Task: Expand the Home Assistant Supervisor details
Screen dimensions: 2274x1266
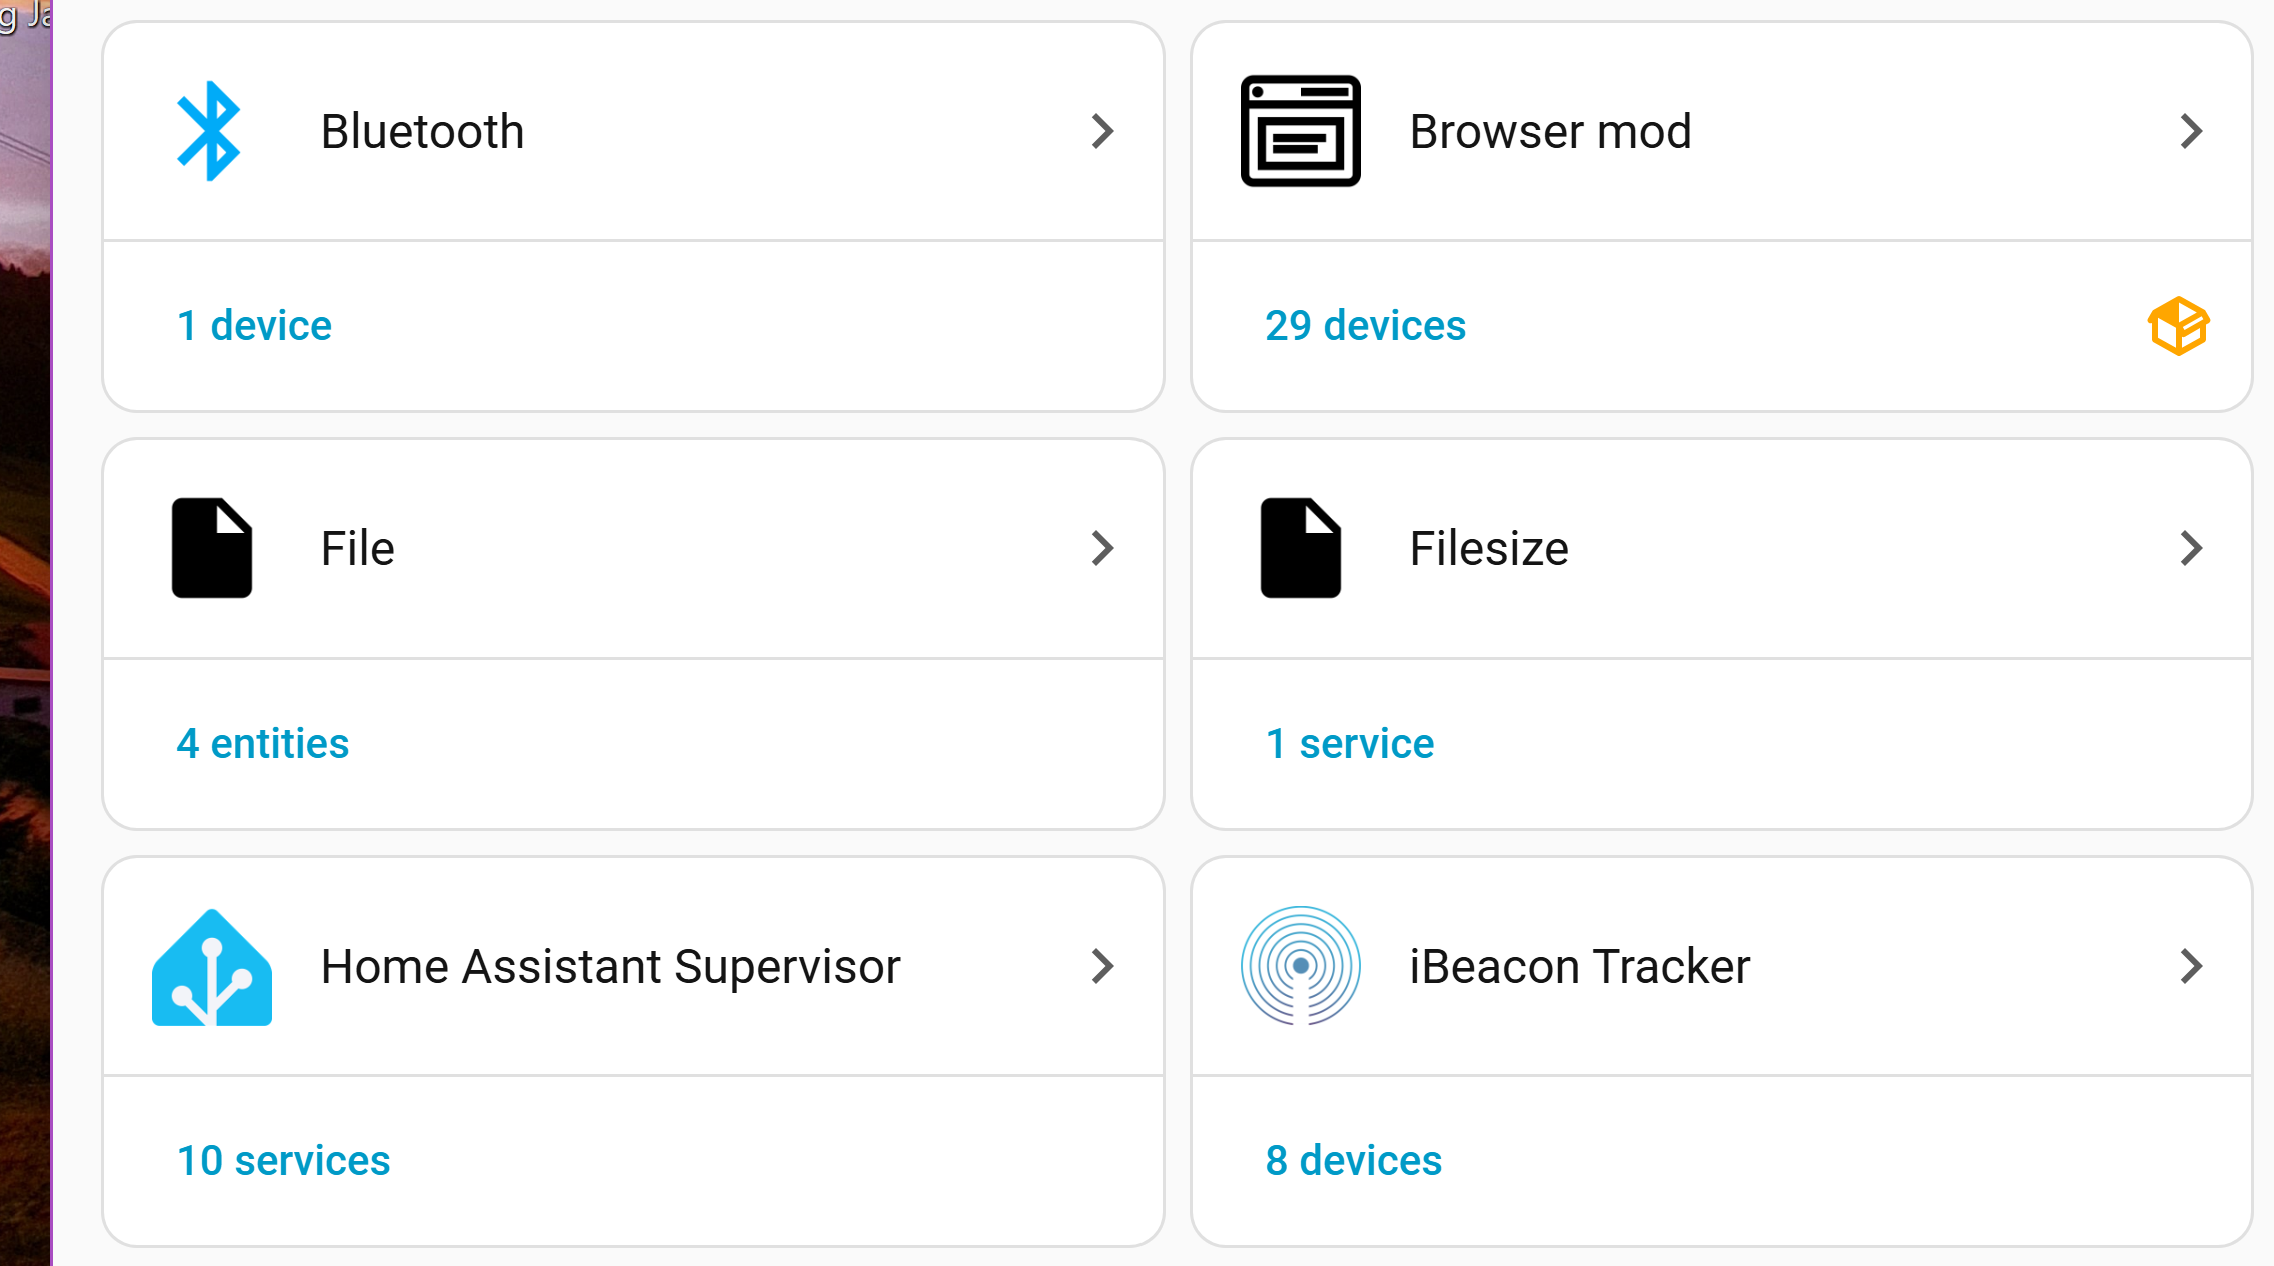Action: pyautogui.click(x=1101, y=965)
